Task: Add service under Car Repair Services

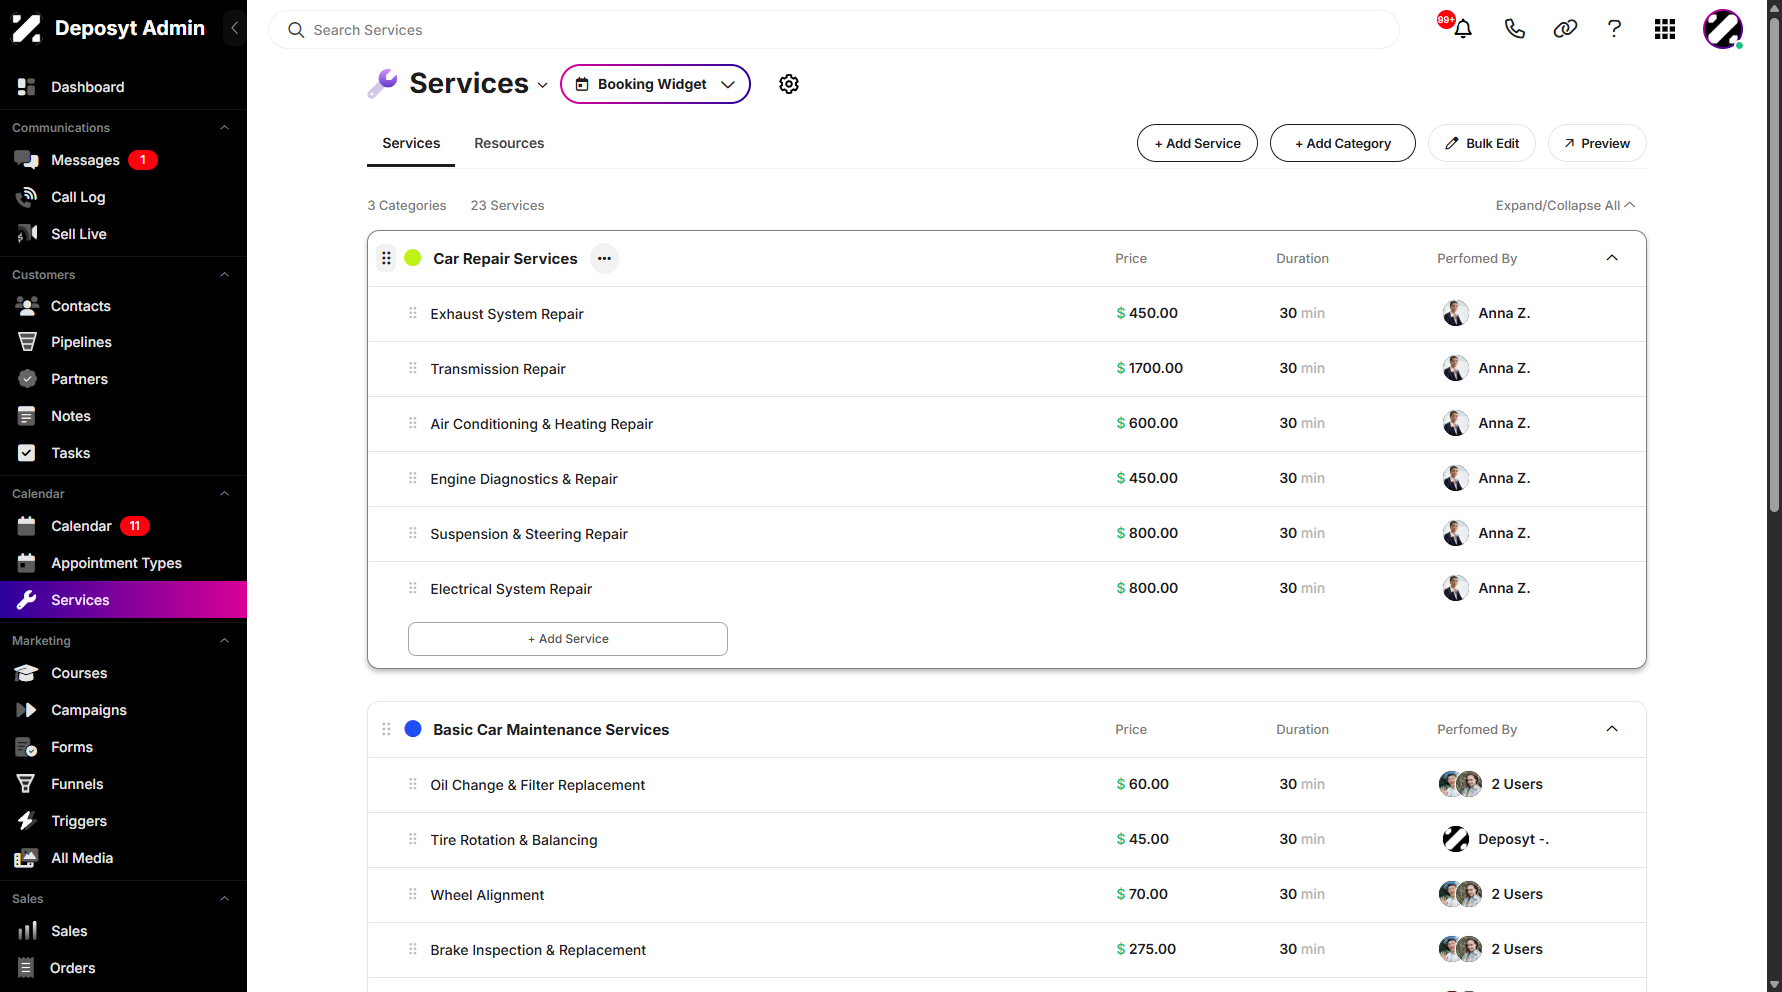Action: pos(568,639)
